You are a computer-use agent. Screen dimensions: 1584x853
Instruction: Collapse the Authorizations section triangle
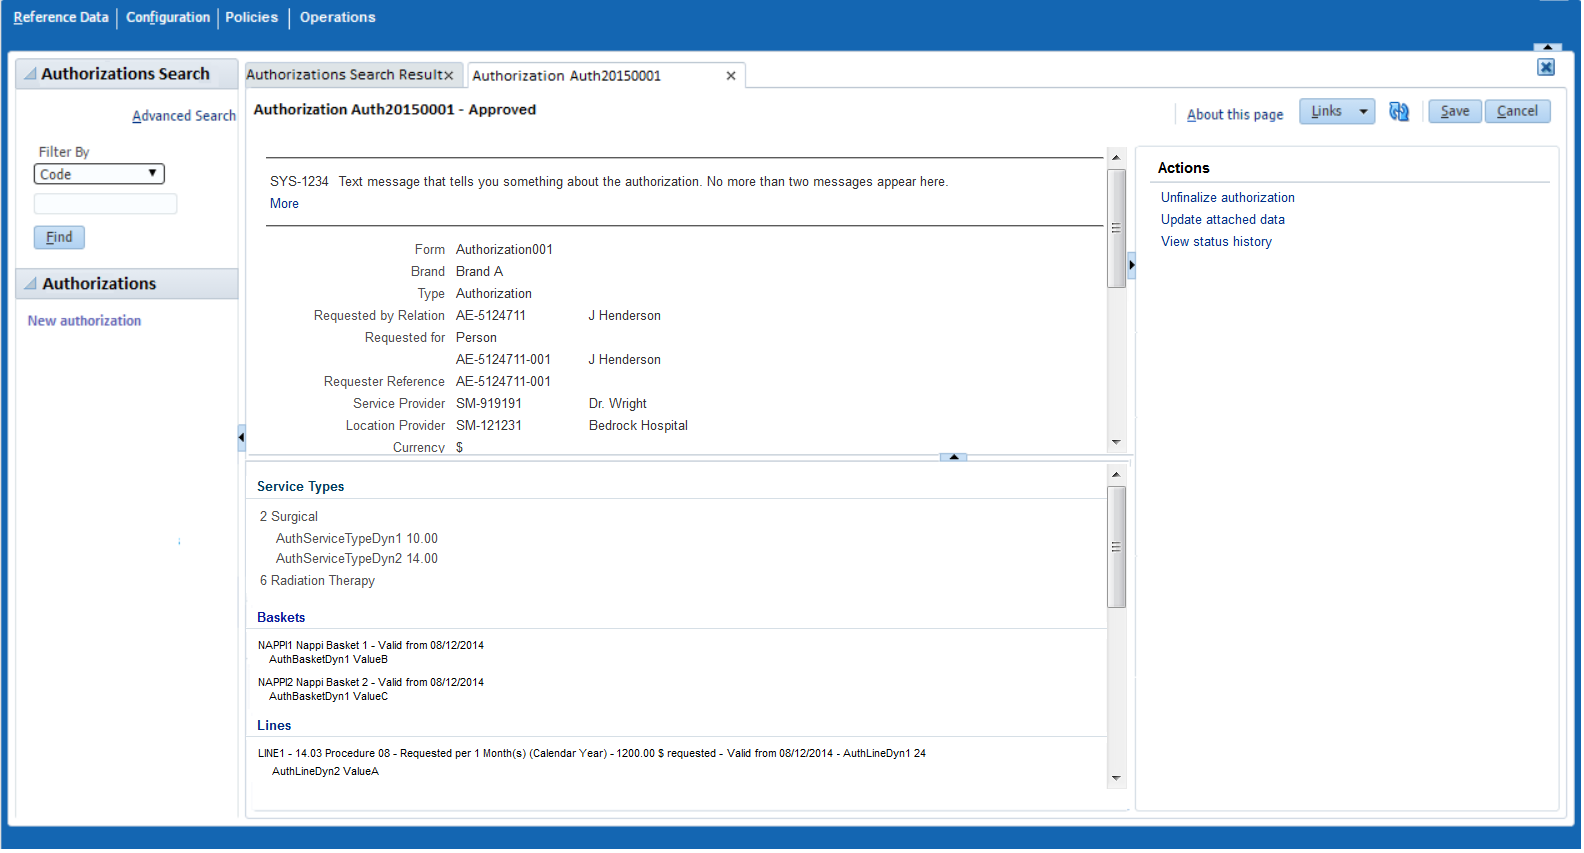[31, 284]
